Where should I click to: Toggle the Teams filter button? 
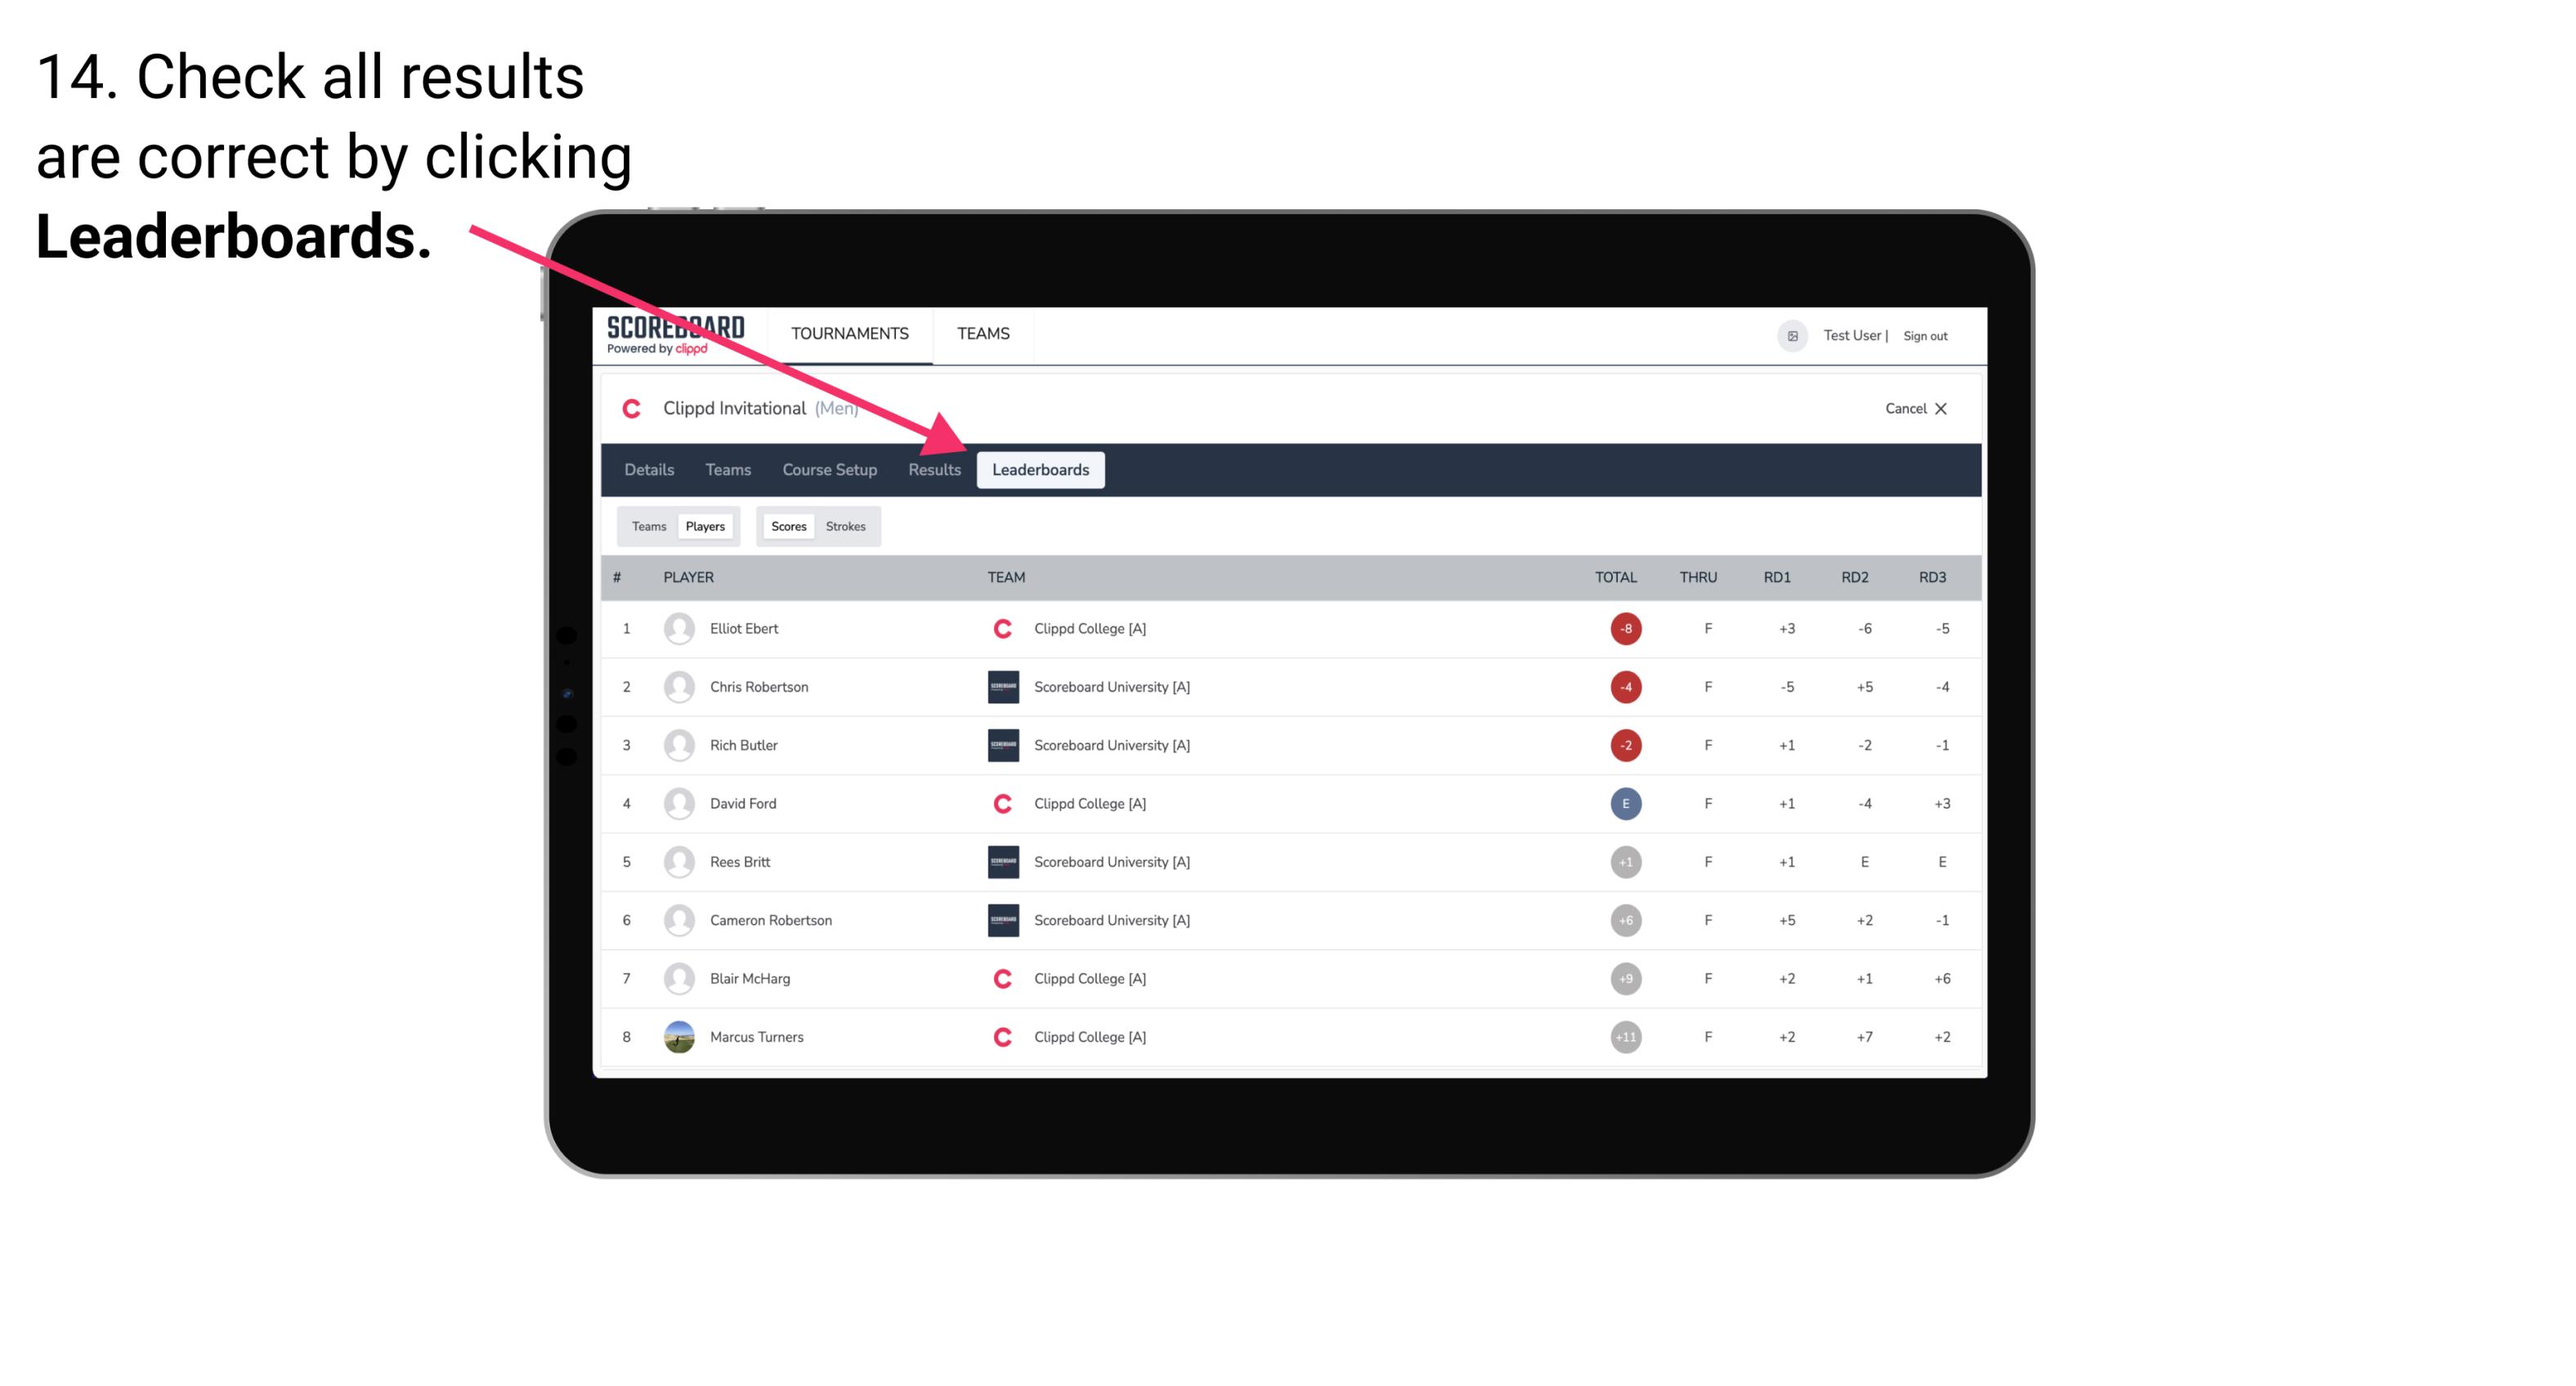(648, 526)
